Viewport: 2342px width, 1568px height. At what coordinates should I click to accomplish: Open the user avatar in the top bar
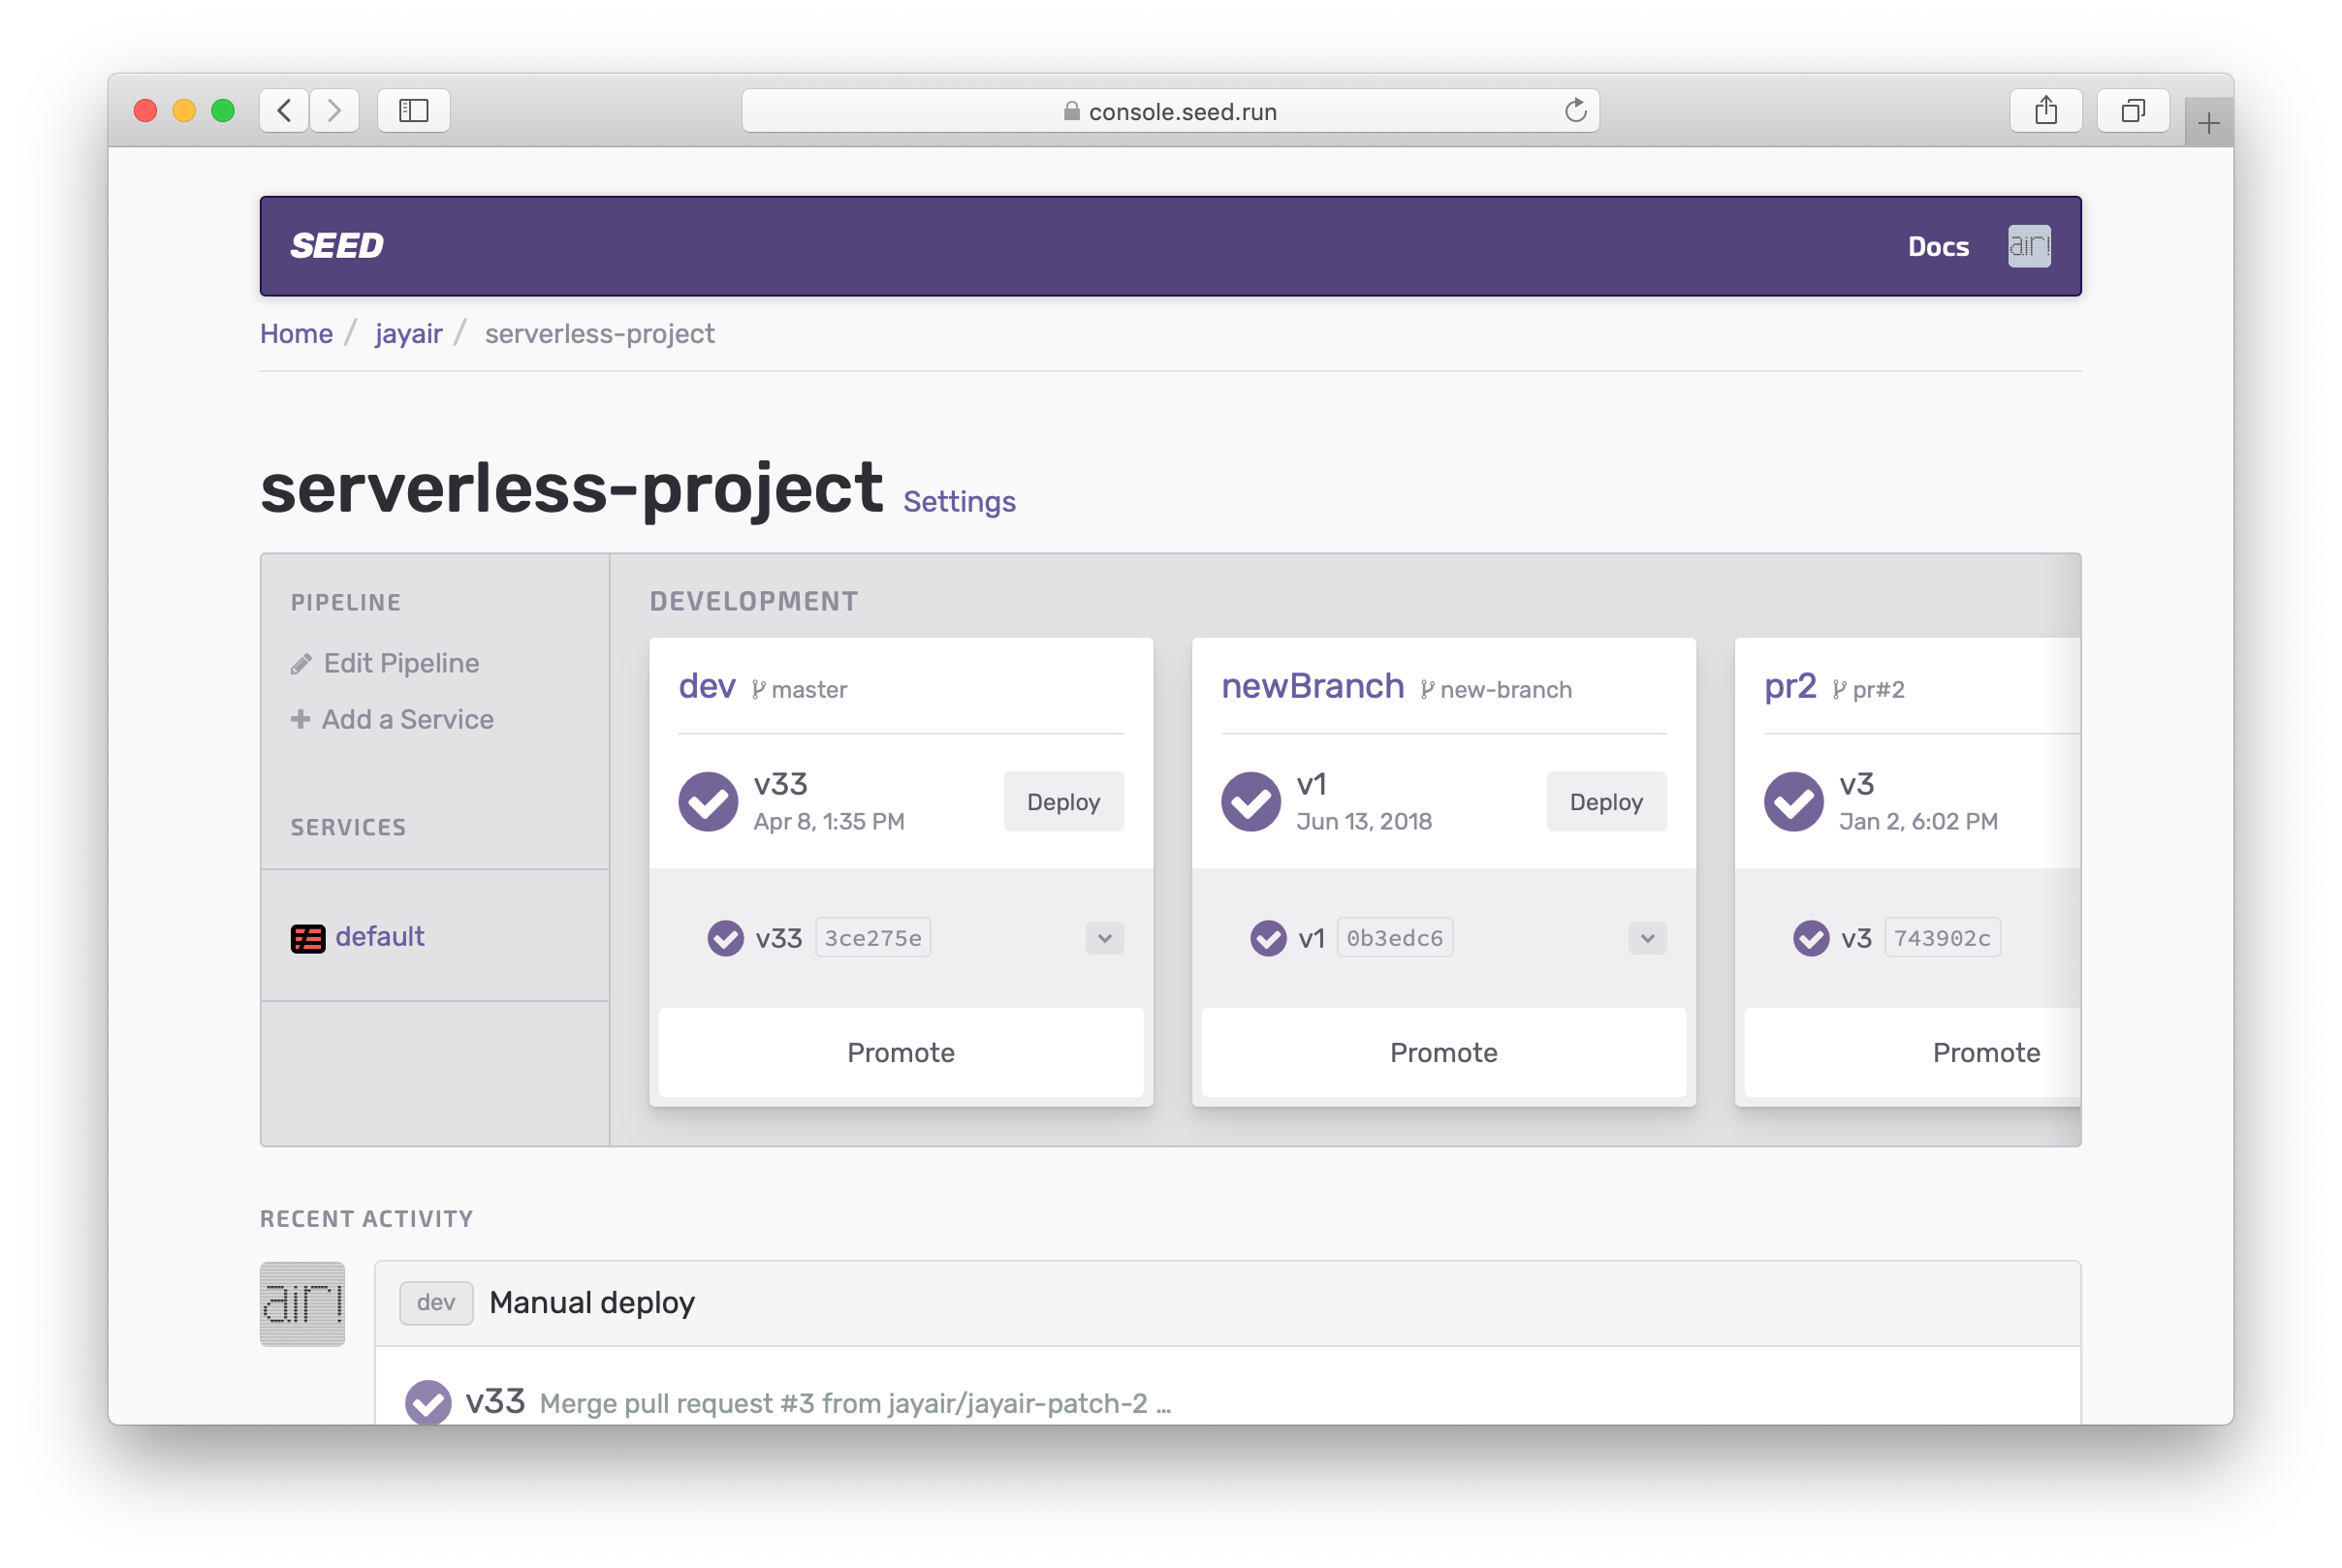tap(2028, 246)
